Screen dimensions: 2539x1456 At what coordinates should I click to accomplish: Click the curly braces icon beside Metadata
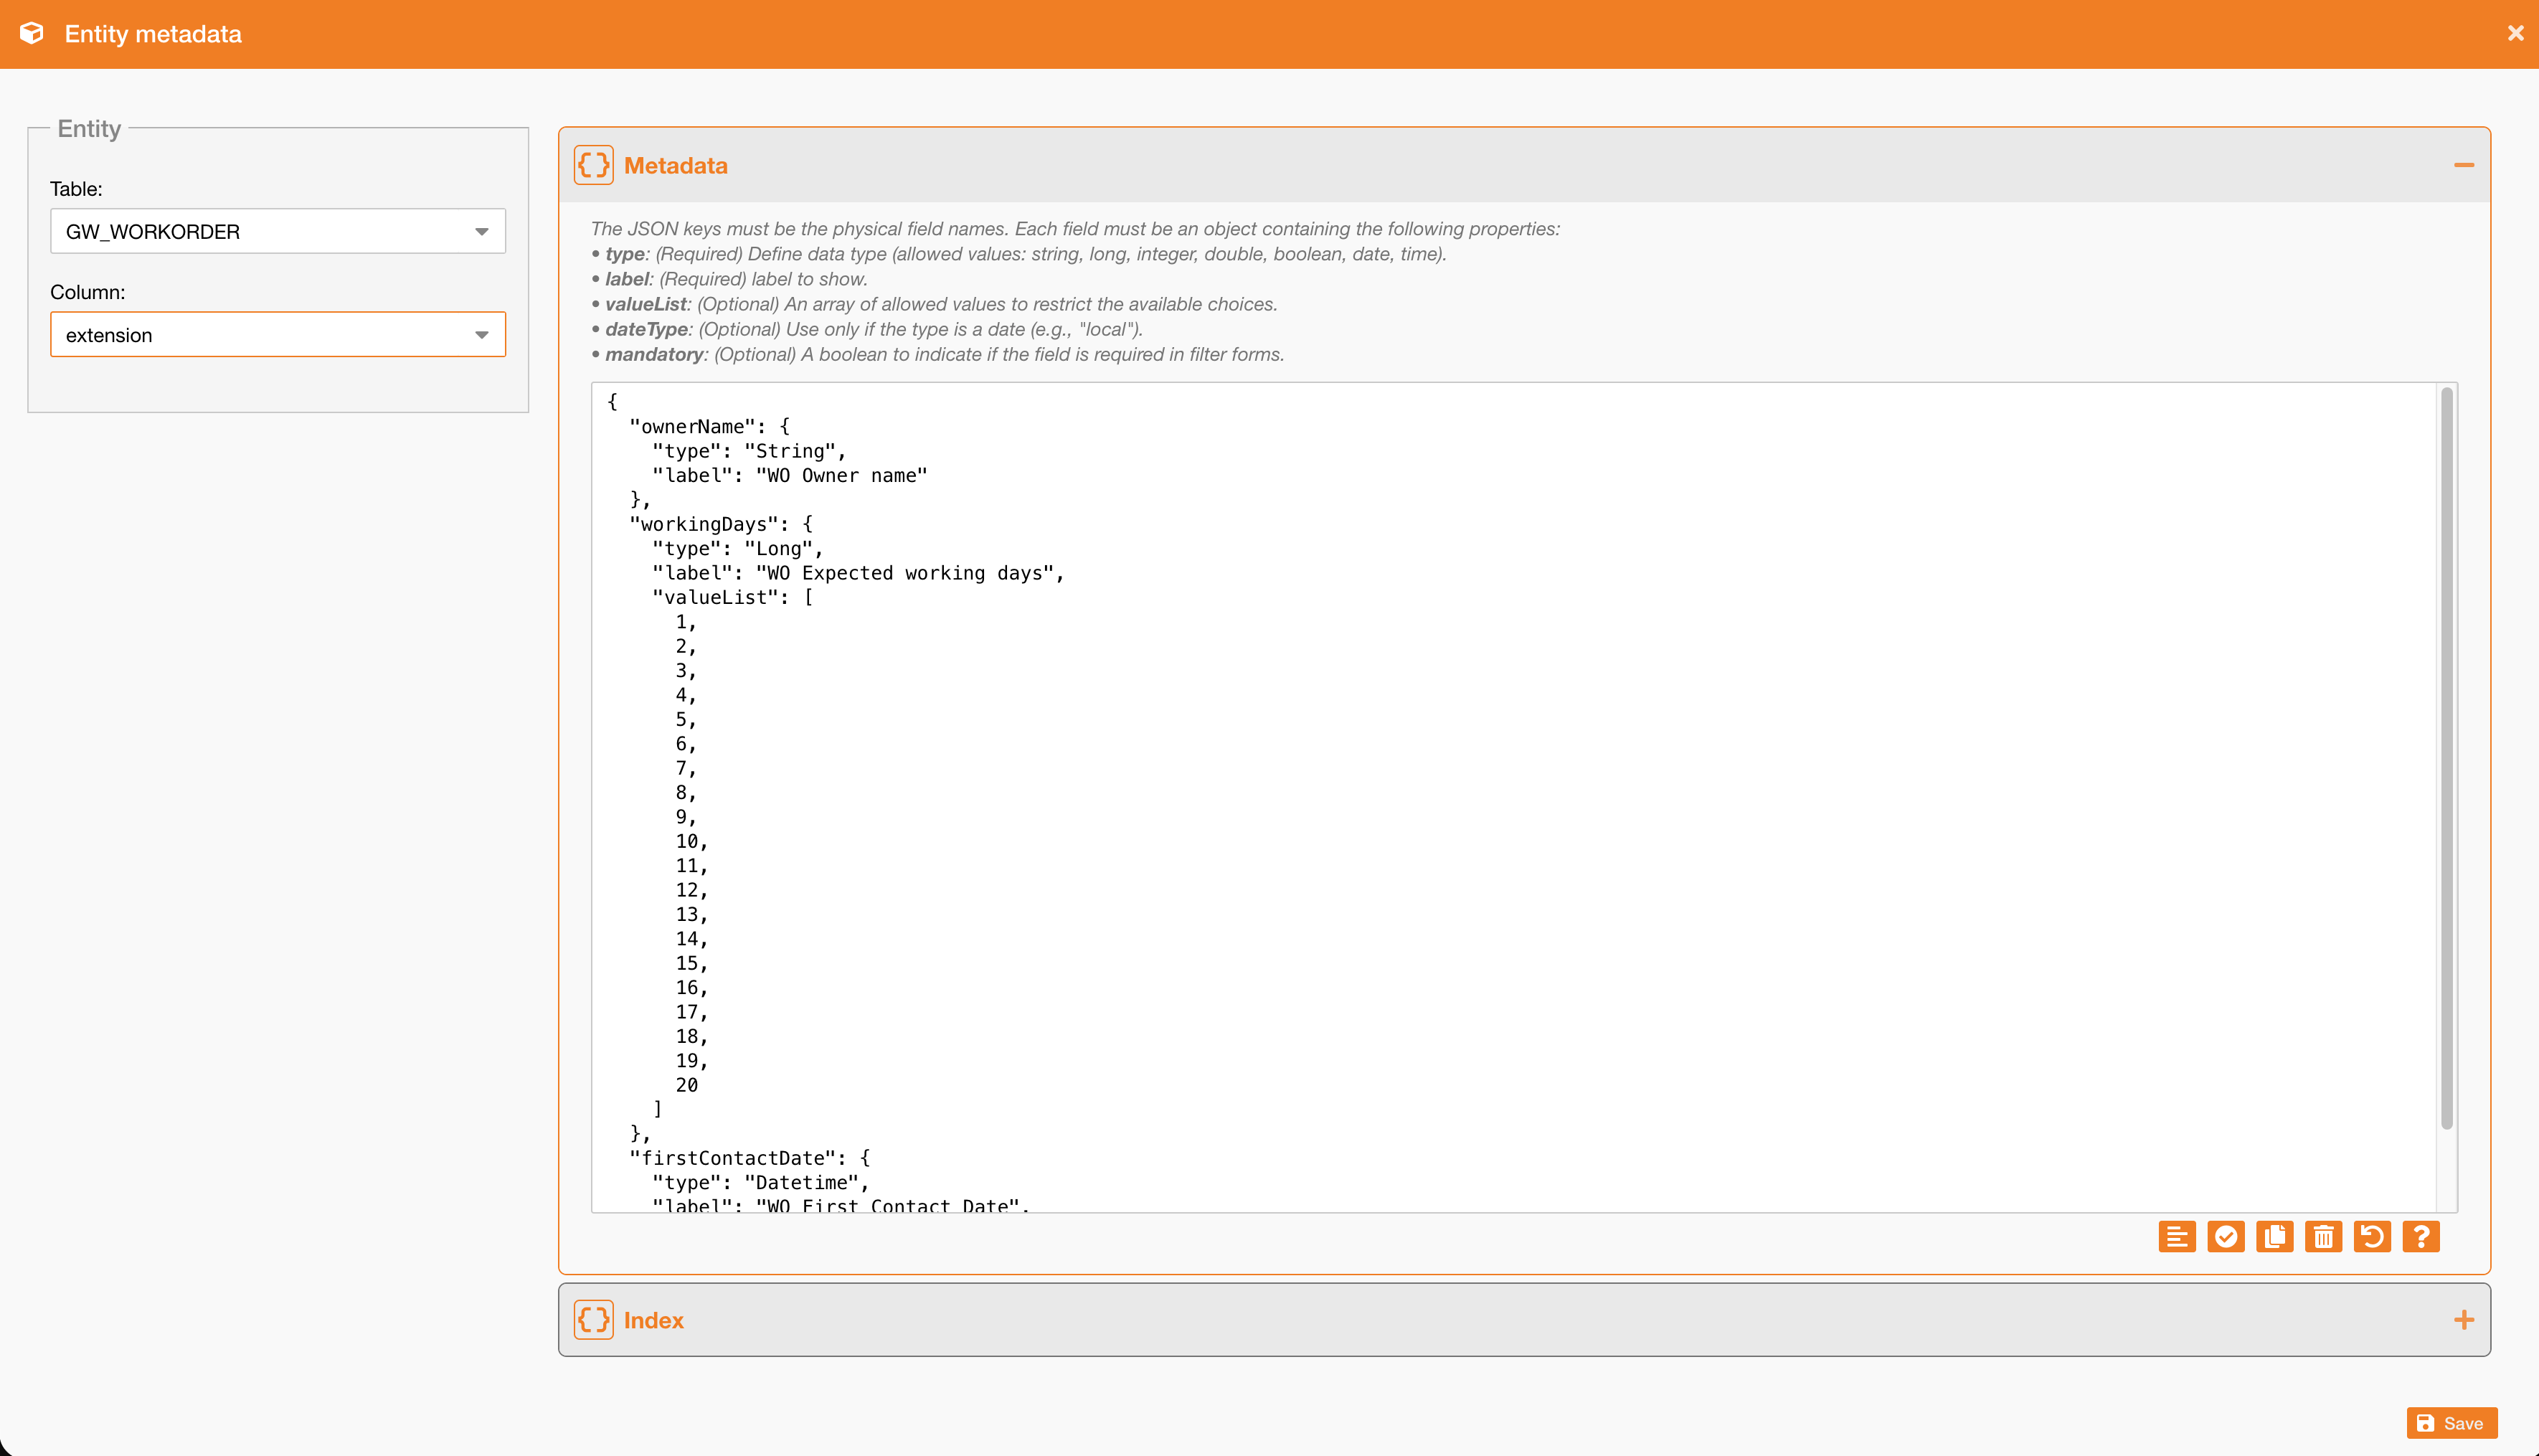(x=594, y=165)
